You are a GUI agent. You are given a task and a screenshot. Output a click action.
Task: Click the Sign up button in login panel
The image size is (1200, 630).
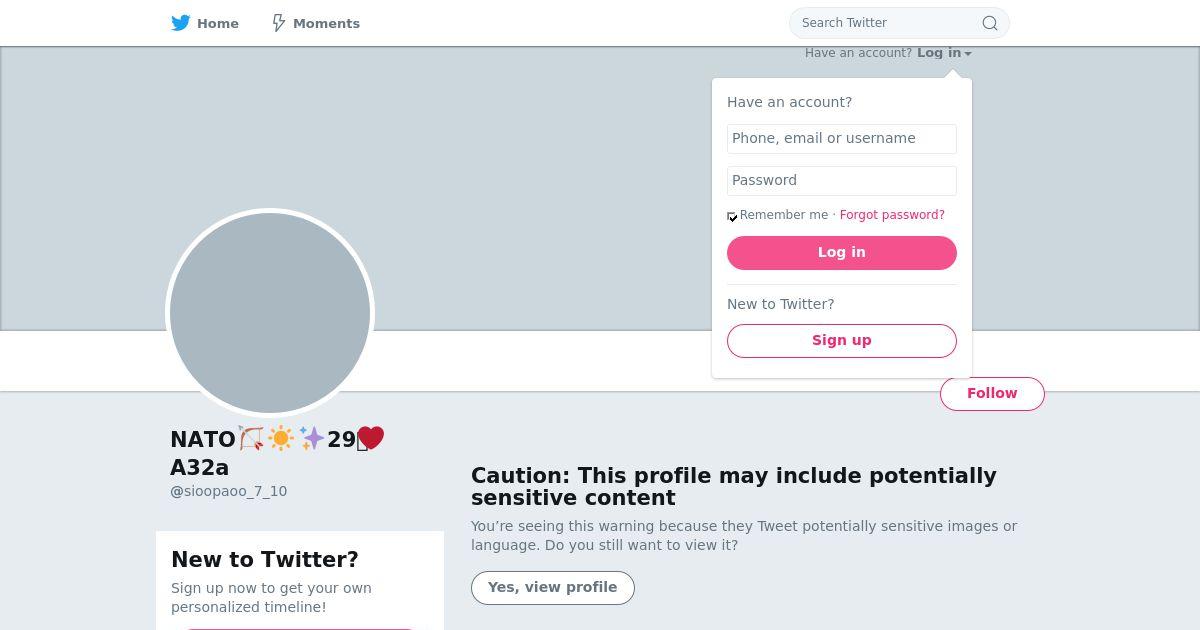coord(842,341)
